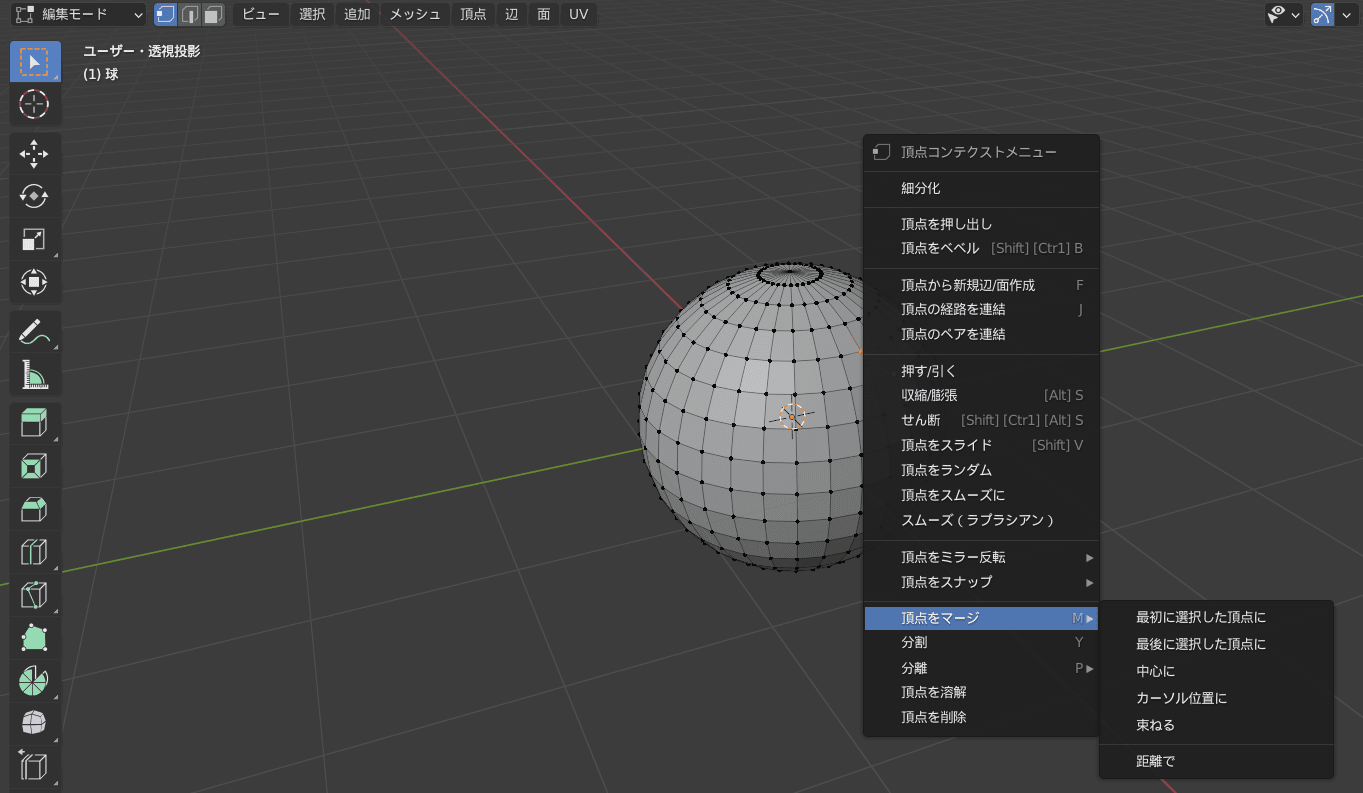Open the 頂点 menu in the header

click(x=474, y=14)
